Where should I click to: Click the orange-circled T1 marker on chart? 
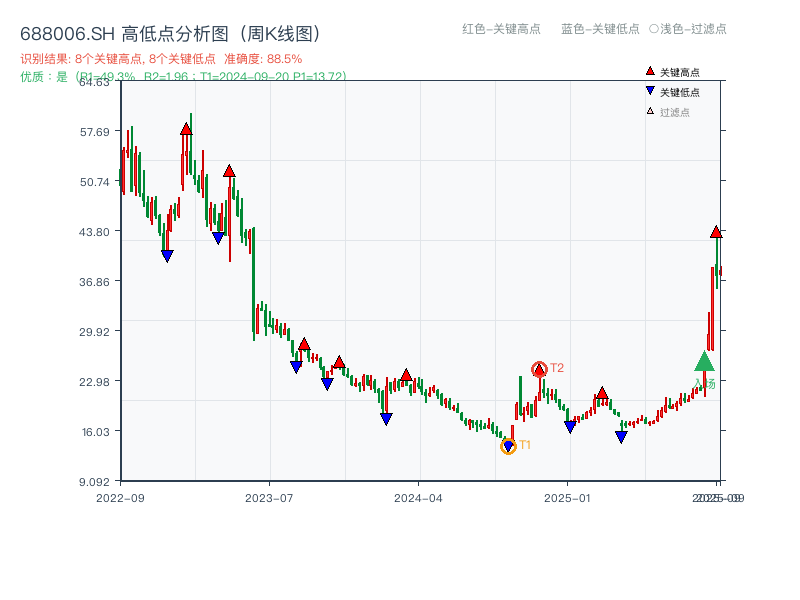coord(508,444)
